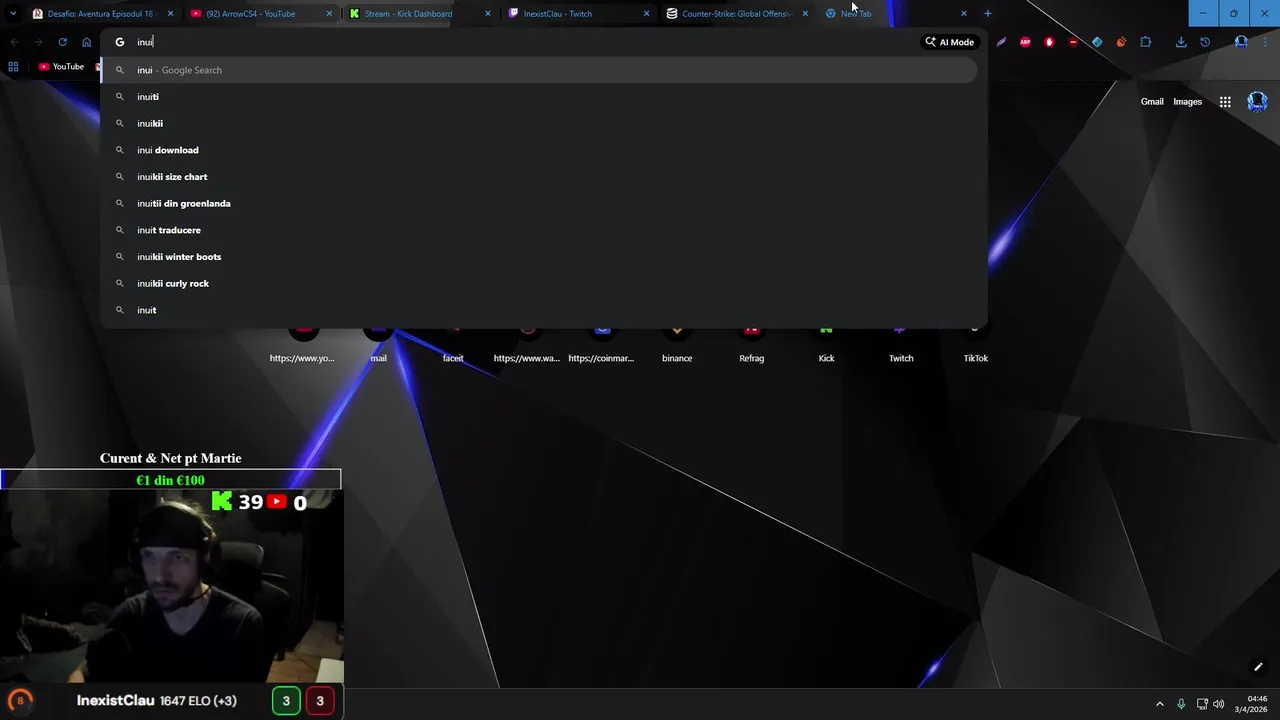Click the purple feather extension icon
The width and height of the screenshot is (1280, 720).
click(1001, 42)
